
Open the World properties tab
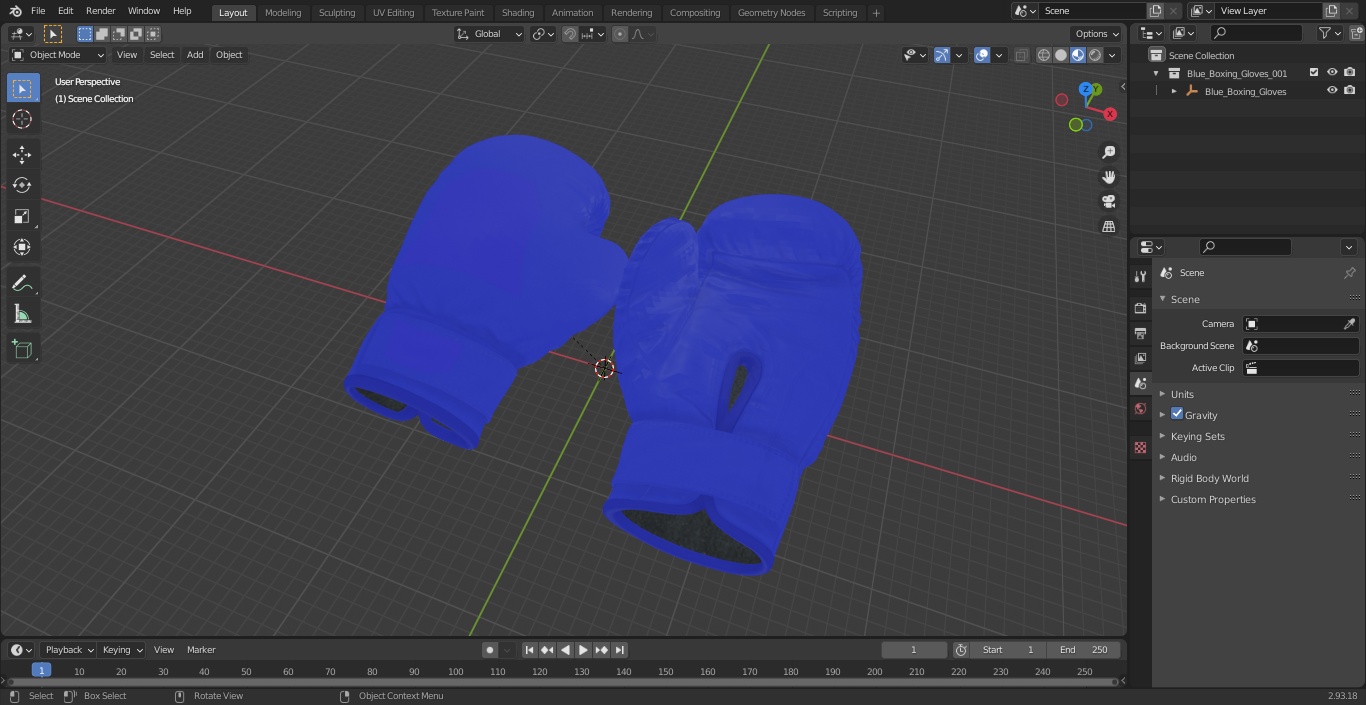1140,409
